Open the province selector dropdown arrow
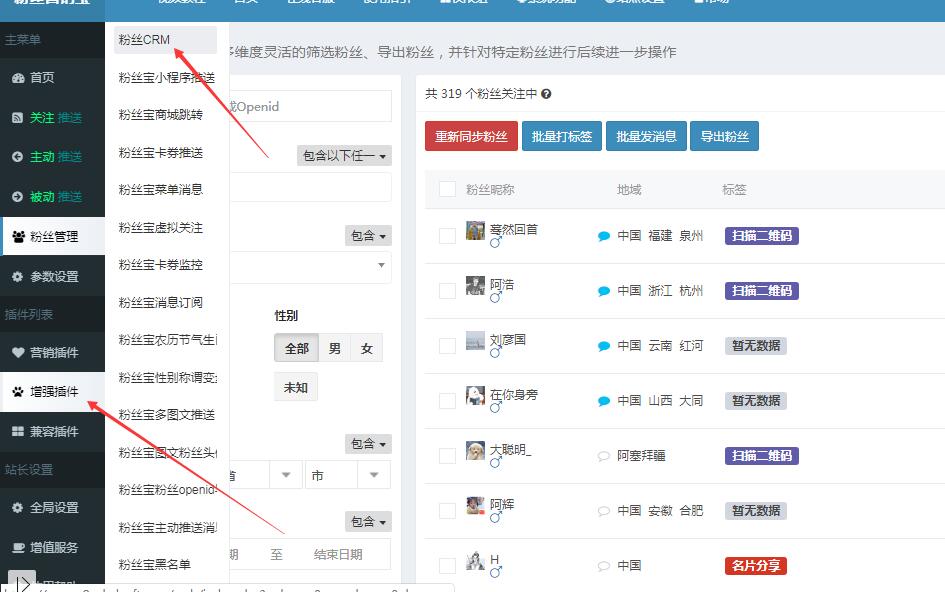Screen dimensions: 945x592 [286, 475]
